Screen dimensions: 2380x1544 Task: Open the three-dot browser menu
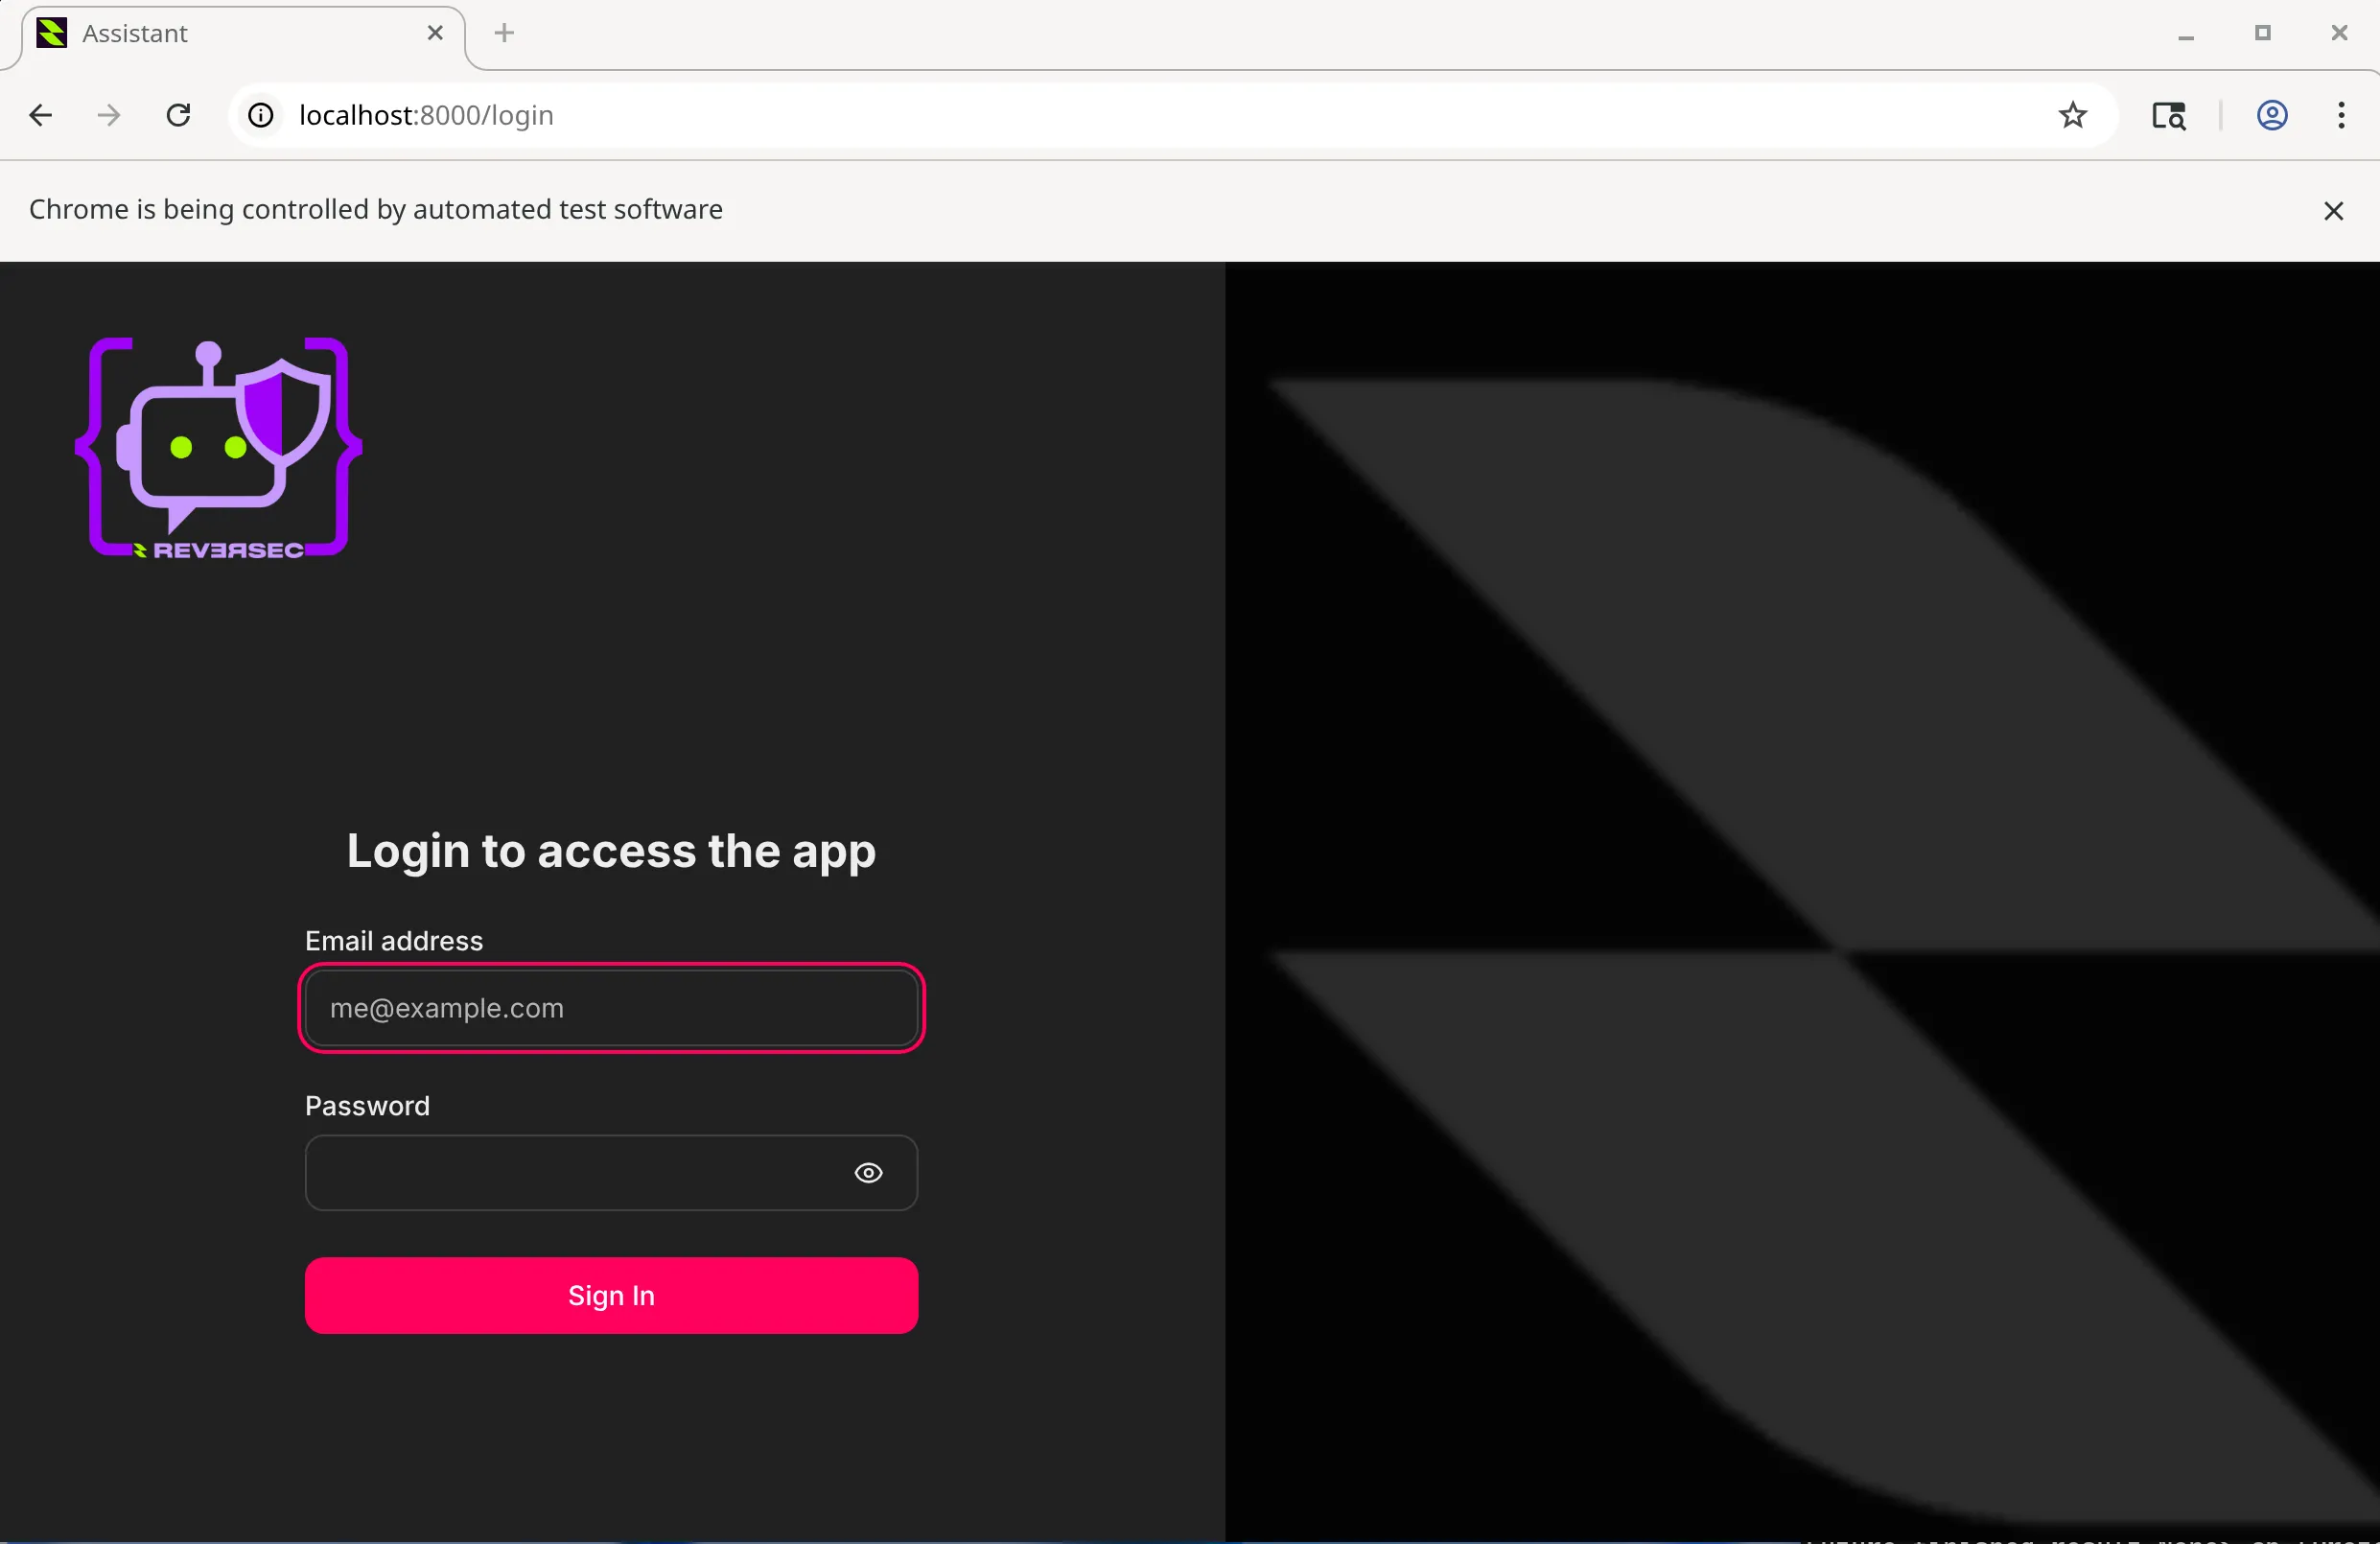(2341, 115)
